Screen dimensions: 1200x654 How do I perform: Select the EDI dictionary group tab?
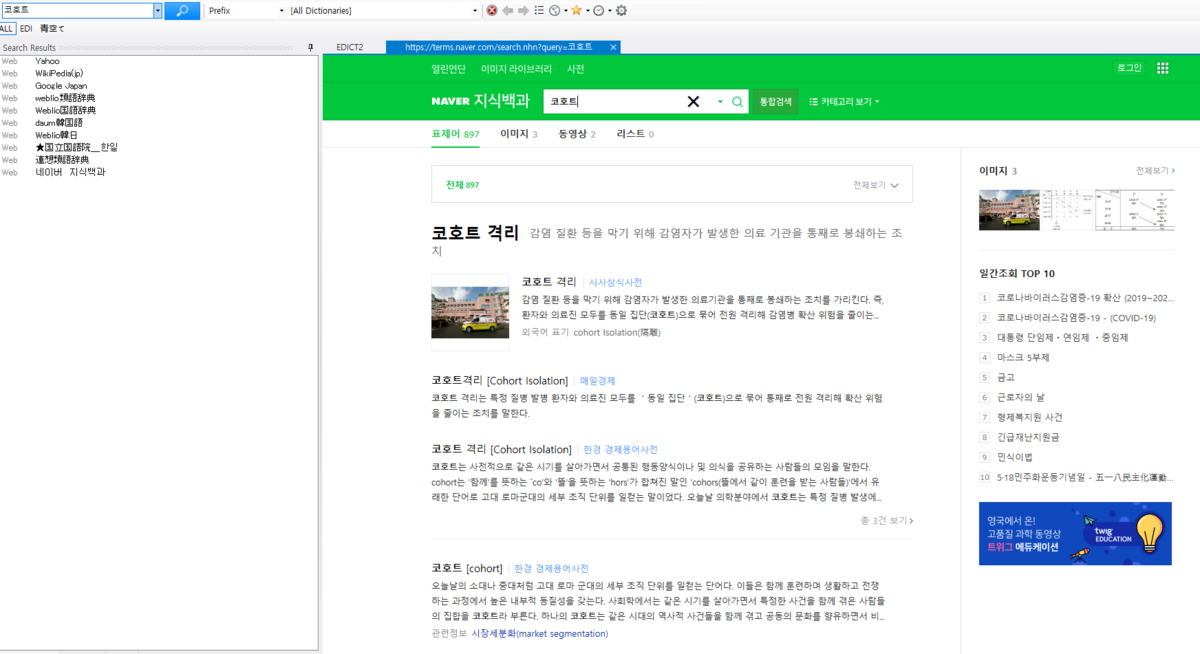click(26, 29)
